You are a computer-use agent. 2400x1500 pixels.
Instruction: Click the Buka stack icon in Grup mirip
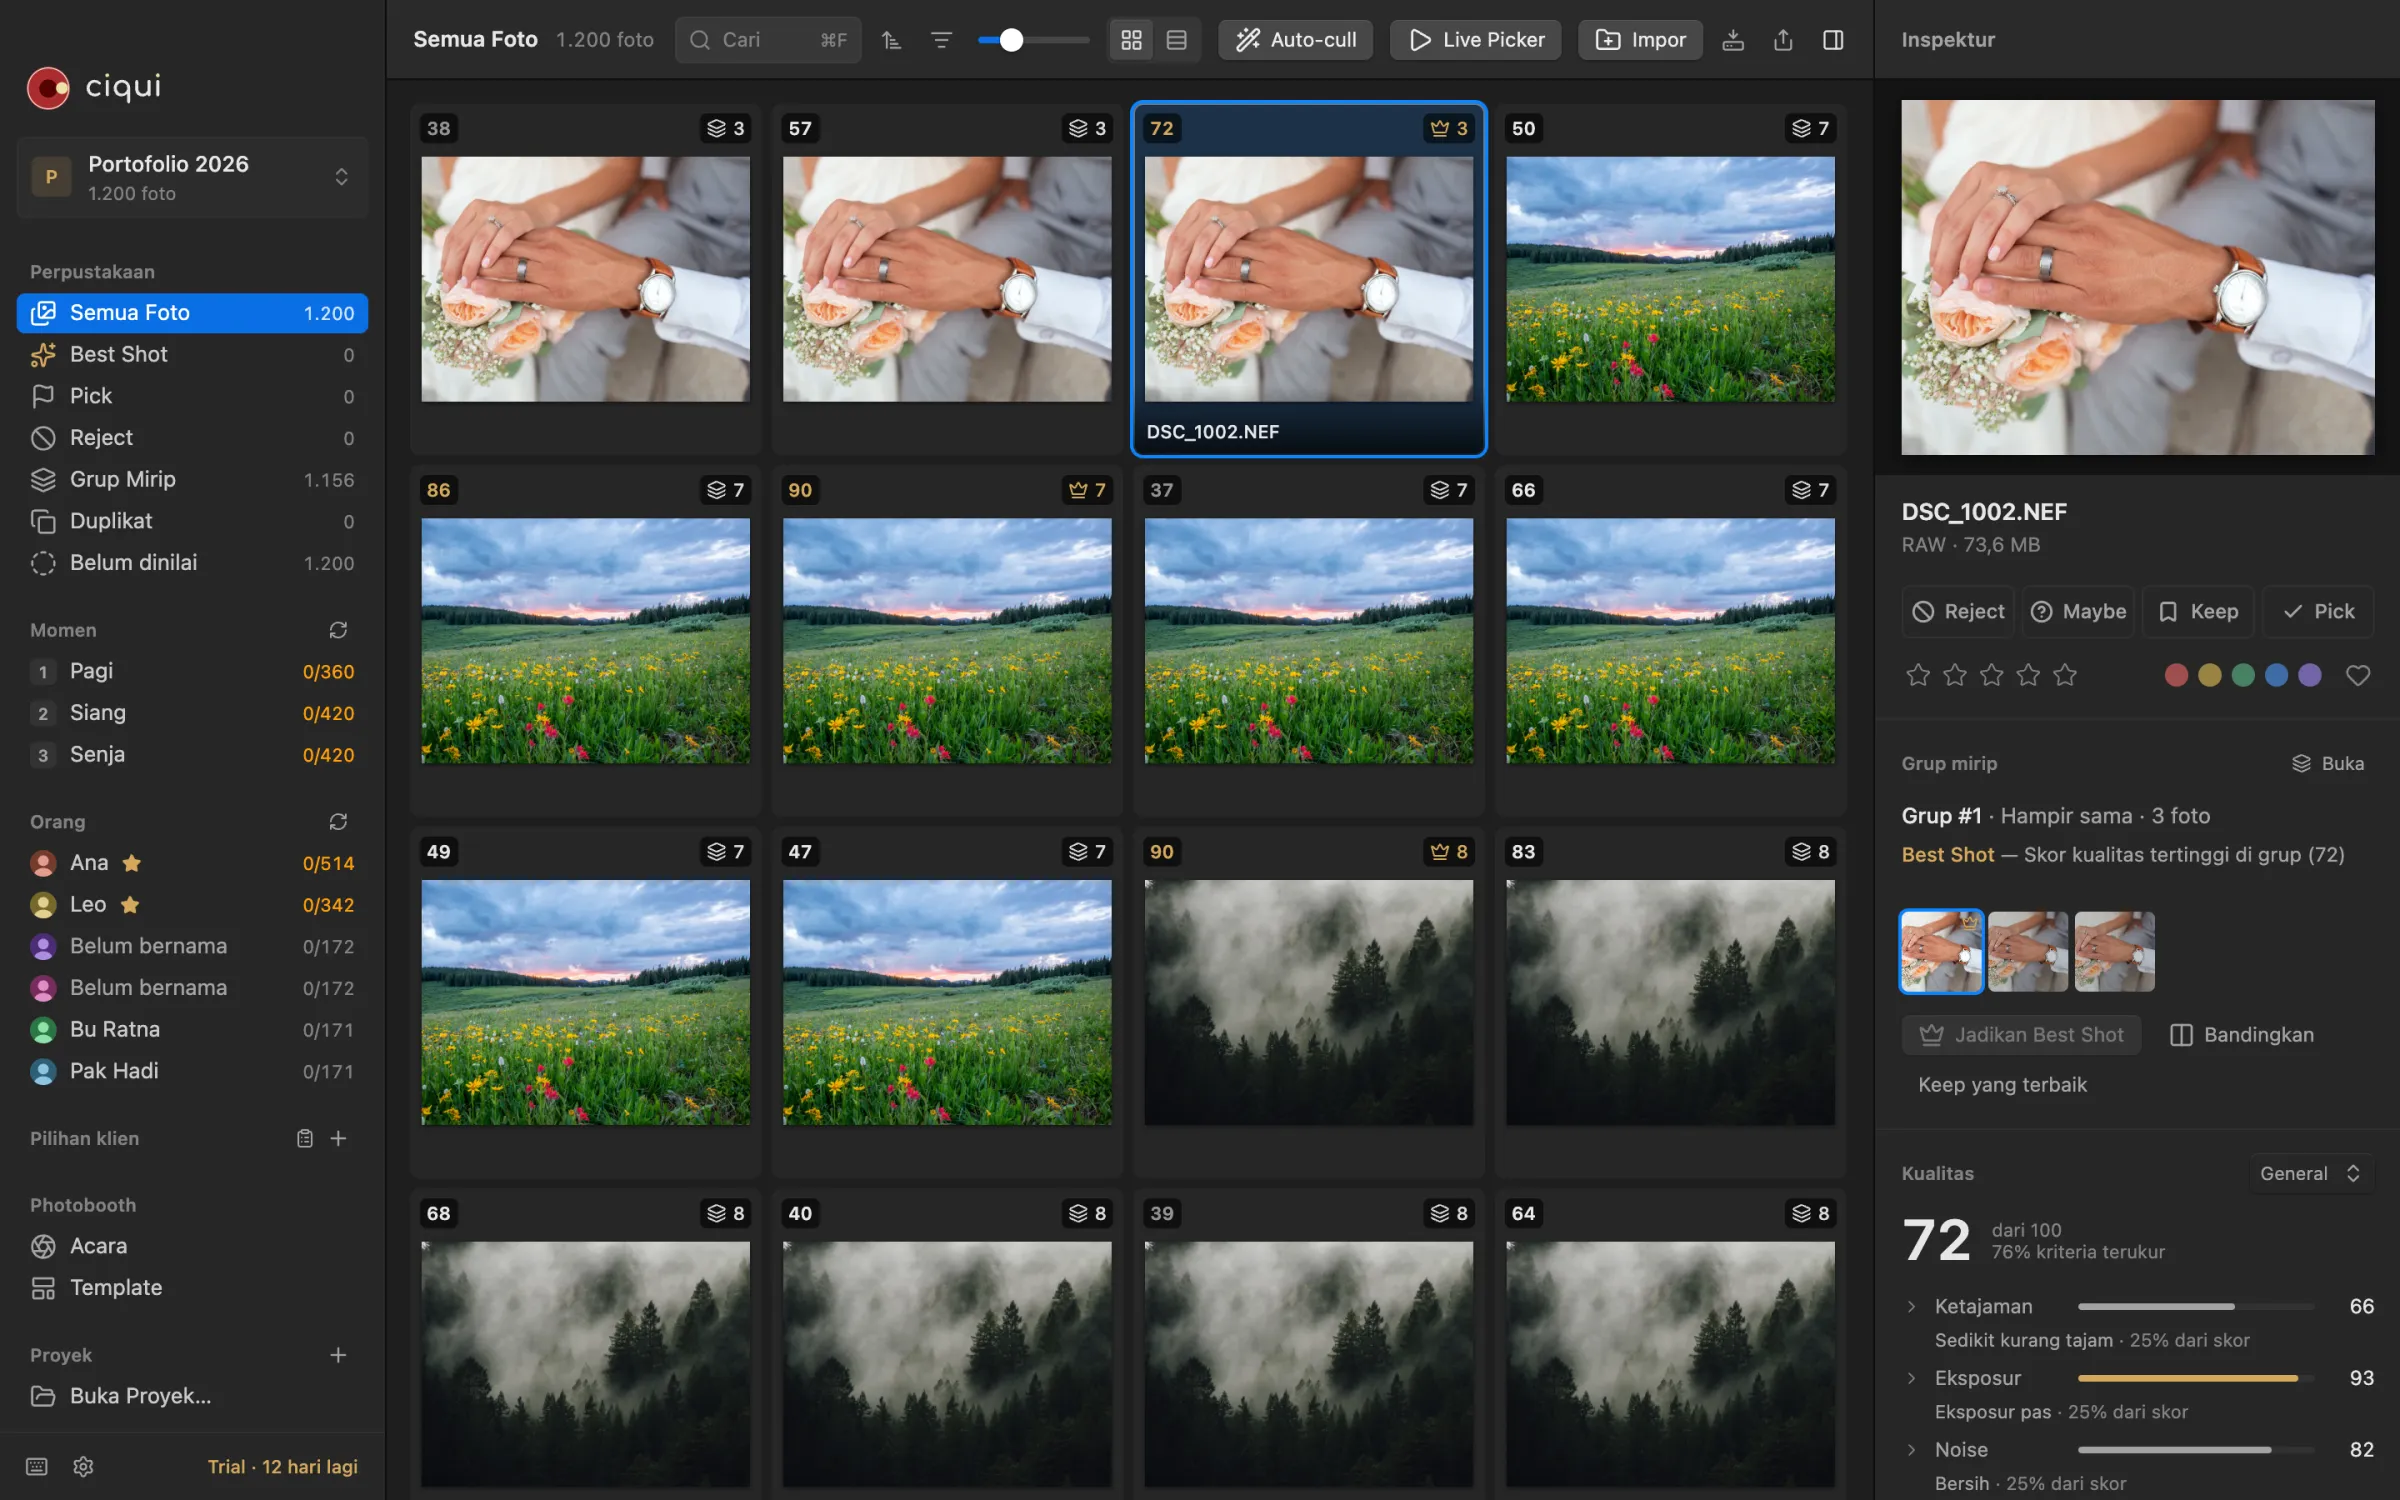click(x=2327, y=763)
